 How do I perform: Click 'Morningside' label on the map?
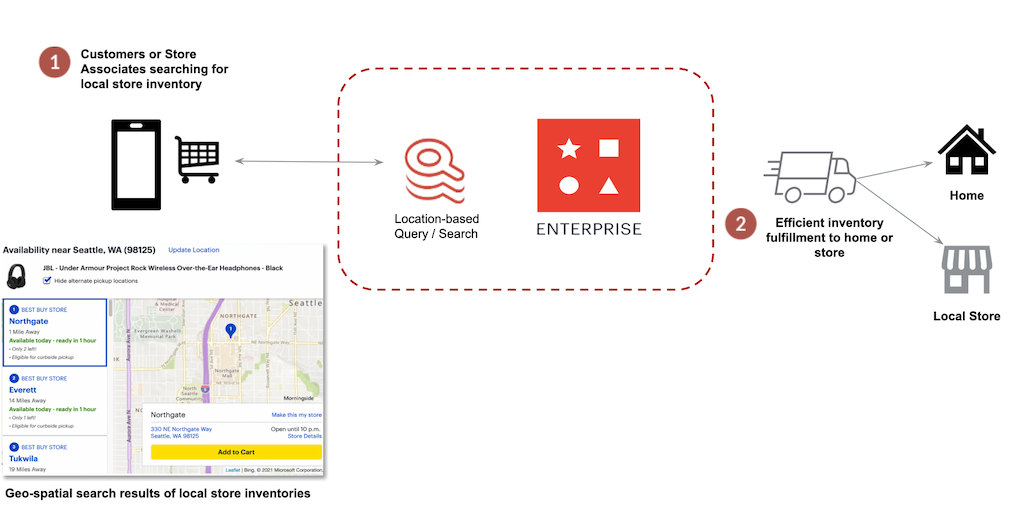298,398
